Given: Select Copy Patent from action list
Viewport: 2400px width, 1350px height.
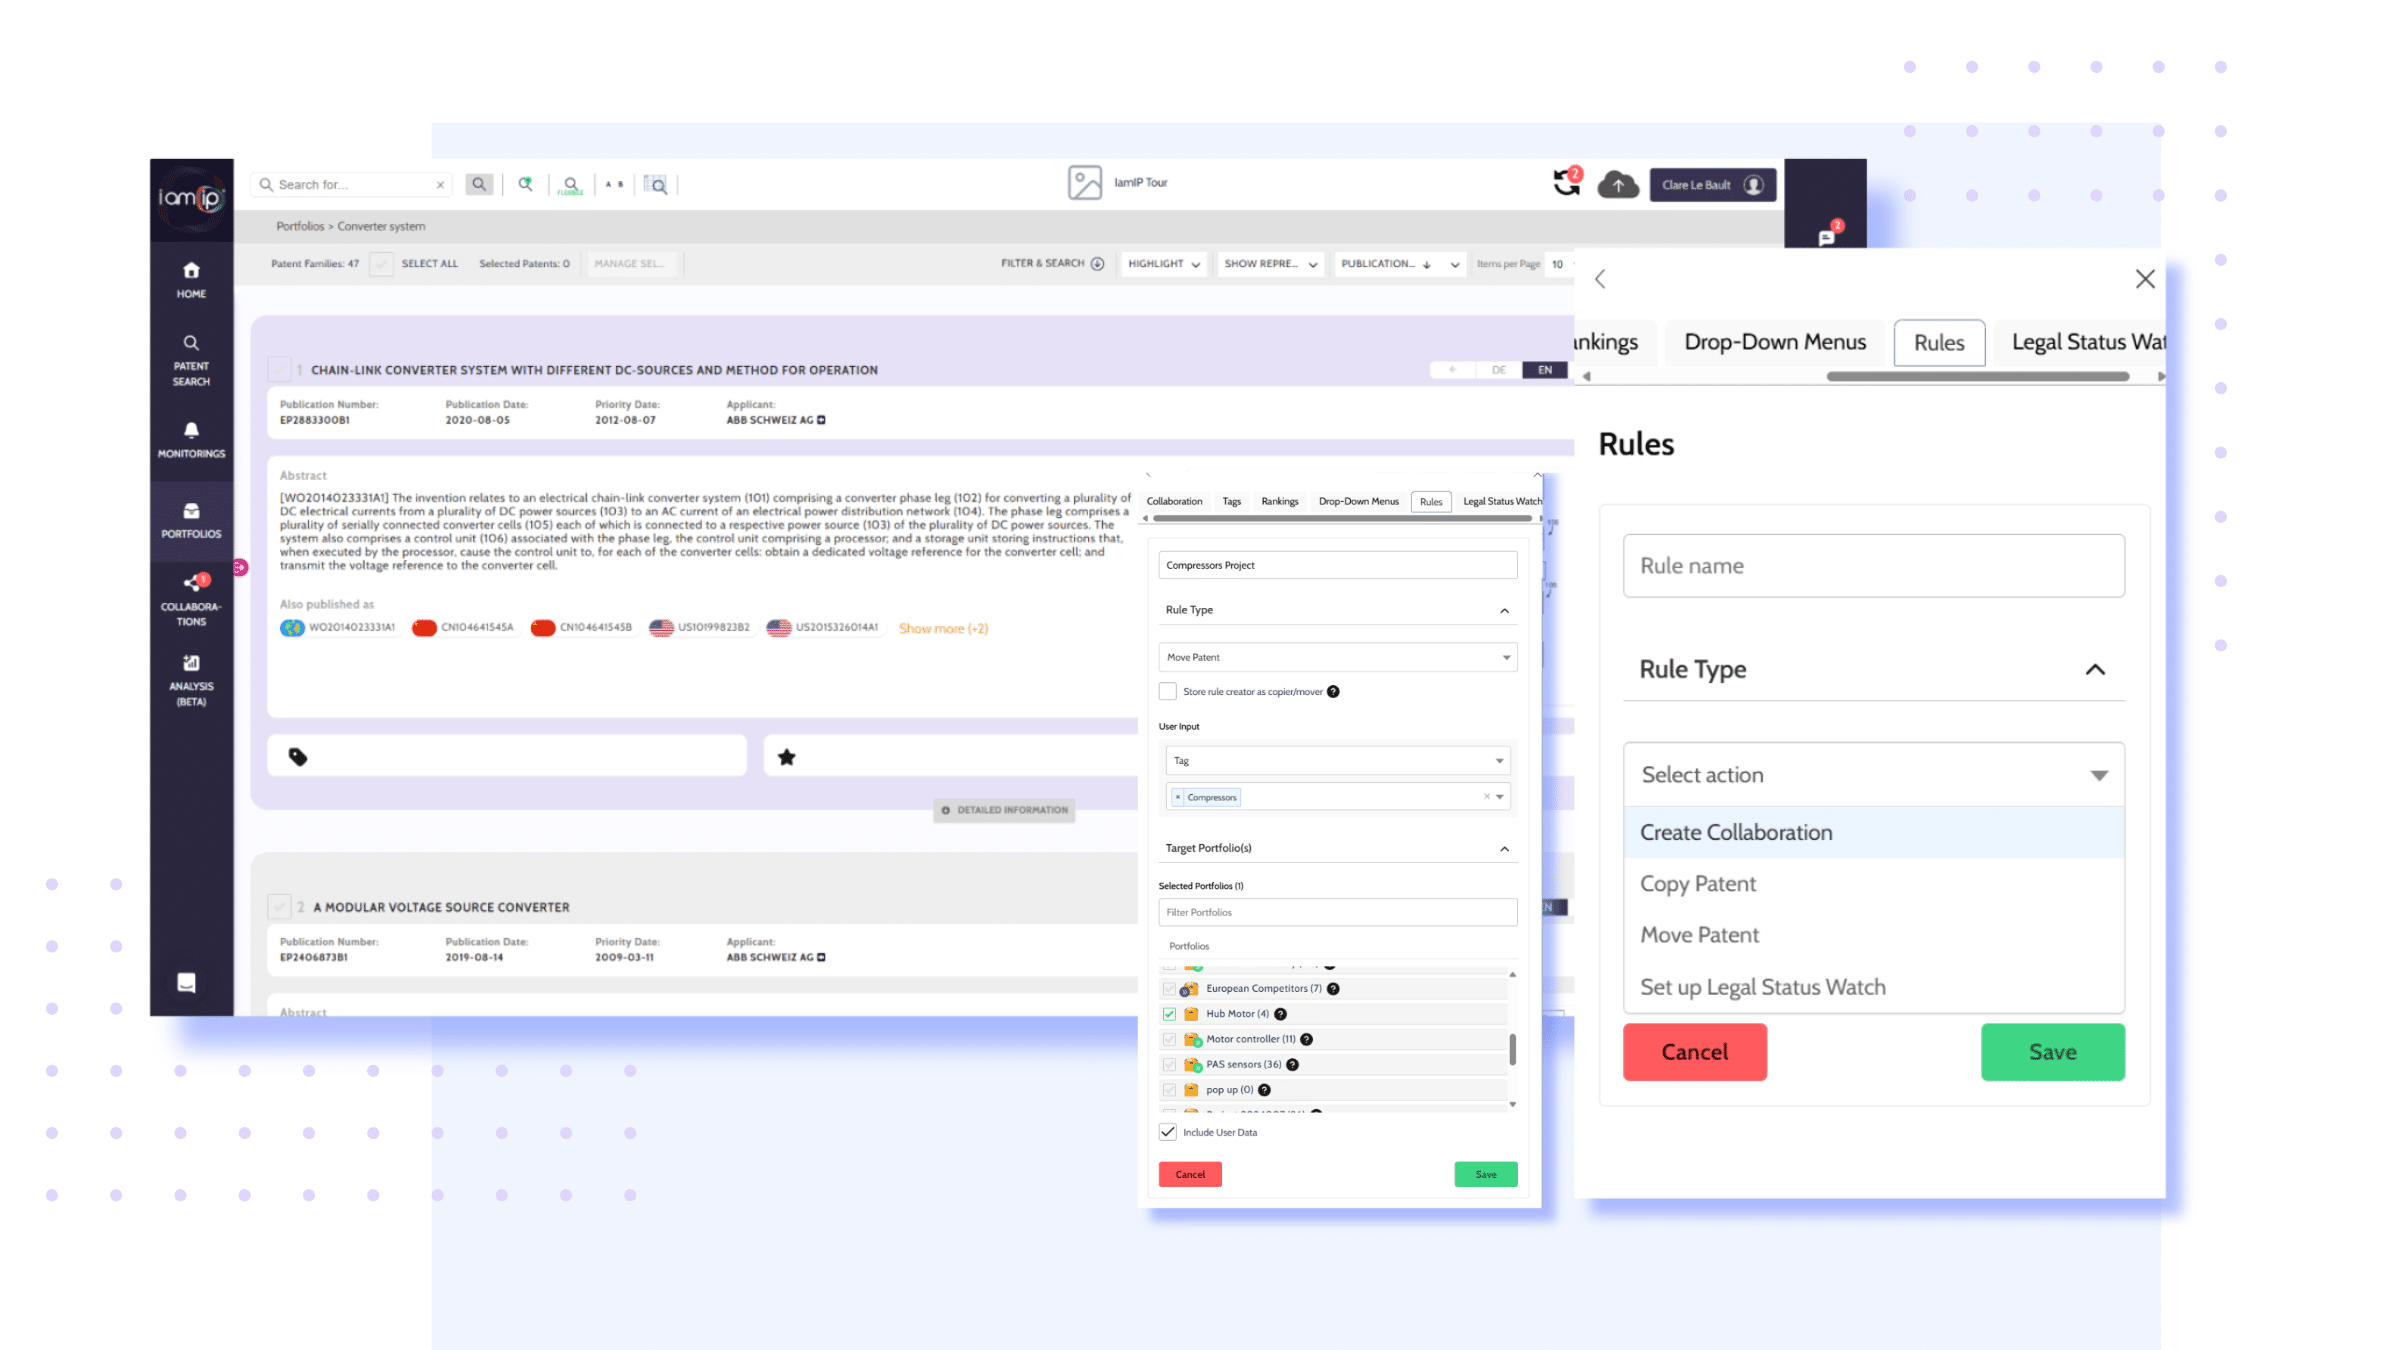Looking at the screenshot, I should click(x=1698, y=884).
